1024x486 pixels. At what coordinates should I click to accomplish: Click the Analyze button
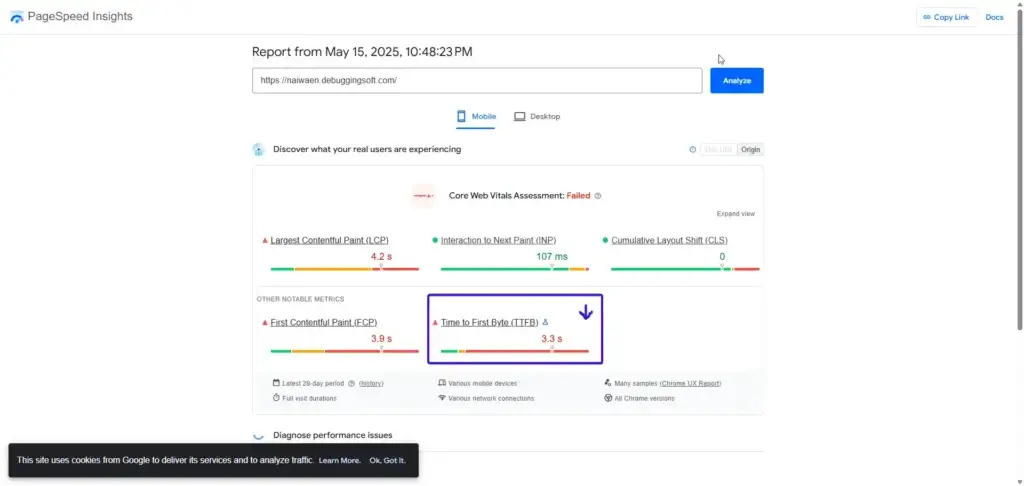737,80
